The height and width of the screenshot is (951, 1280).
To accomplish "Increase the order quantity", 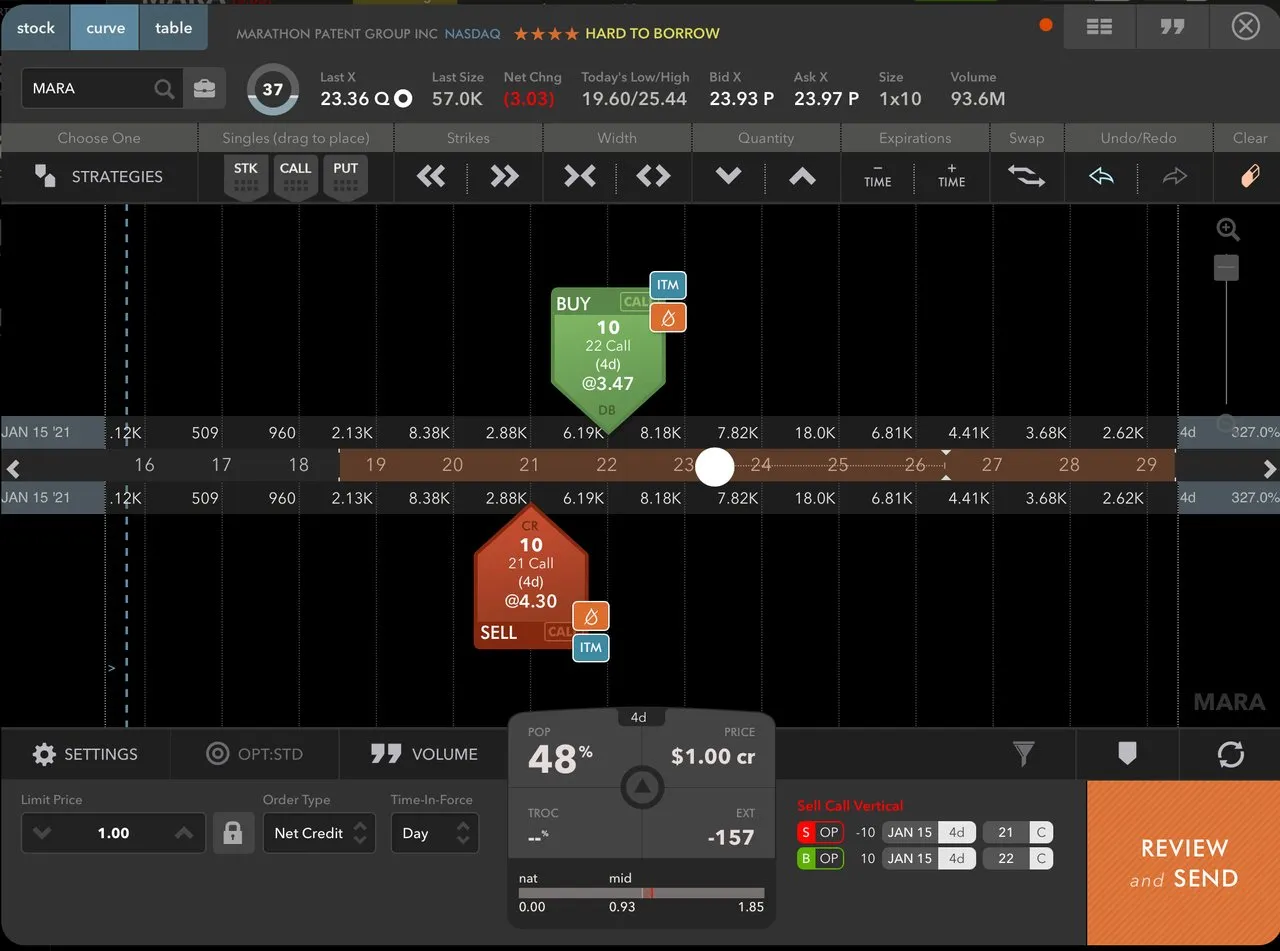I will 802,177.
